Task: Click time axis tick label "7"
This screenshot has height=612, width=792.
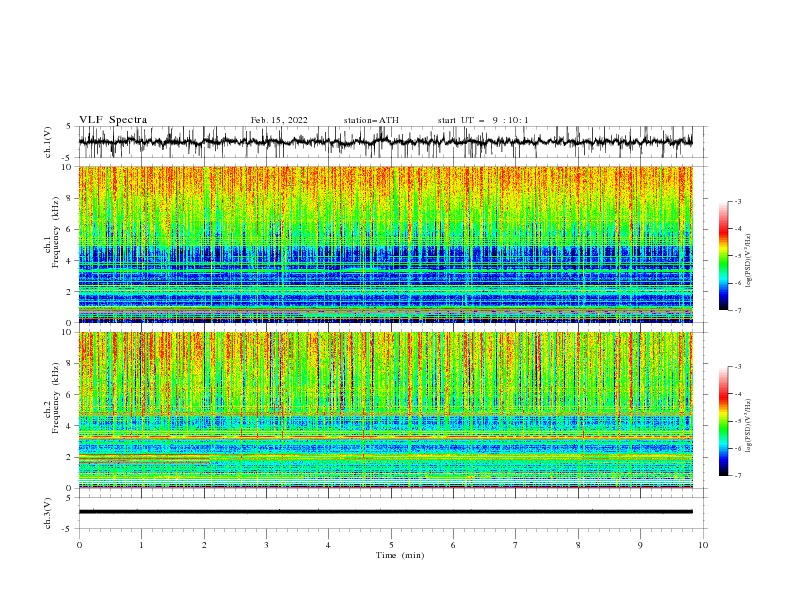Action: (x=516, y=545)
